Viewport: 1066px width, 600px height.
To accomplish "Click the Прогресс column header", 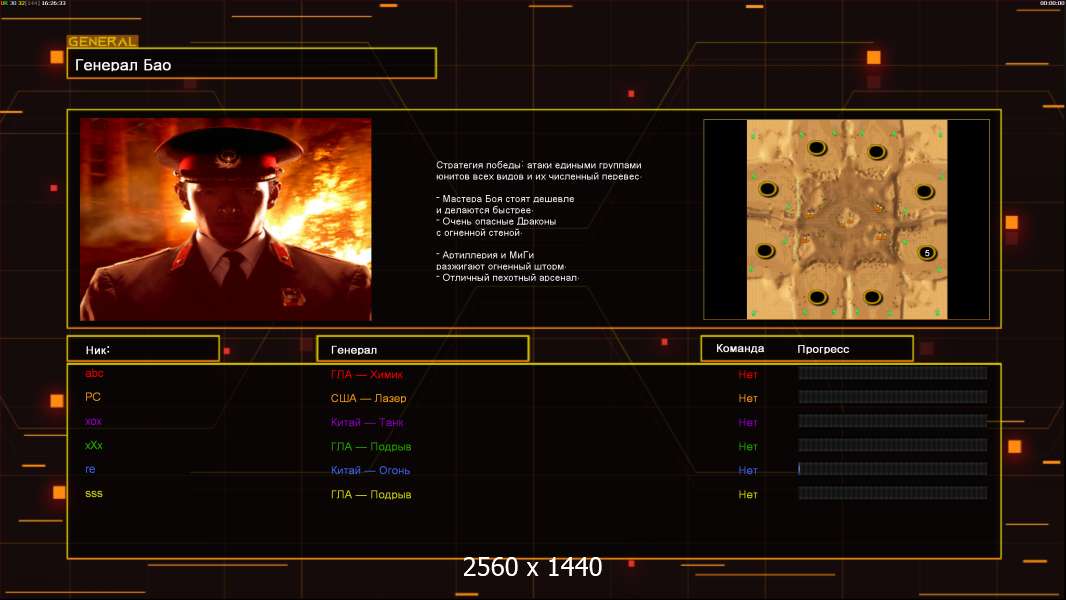I will (823, 349).
